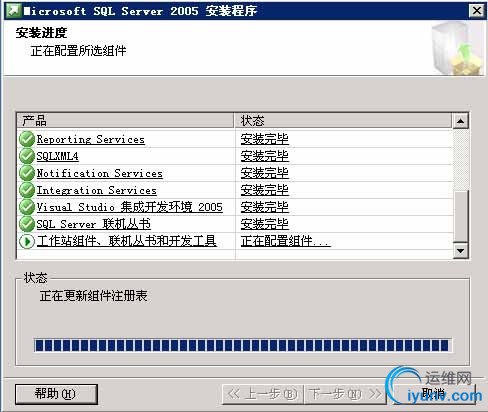Click green check icon beside SQLXML4
This screenshot has height=412, width=488.
tap(27, 156)
